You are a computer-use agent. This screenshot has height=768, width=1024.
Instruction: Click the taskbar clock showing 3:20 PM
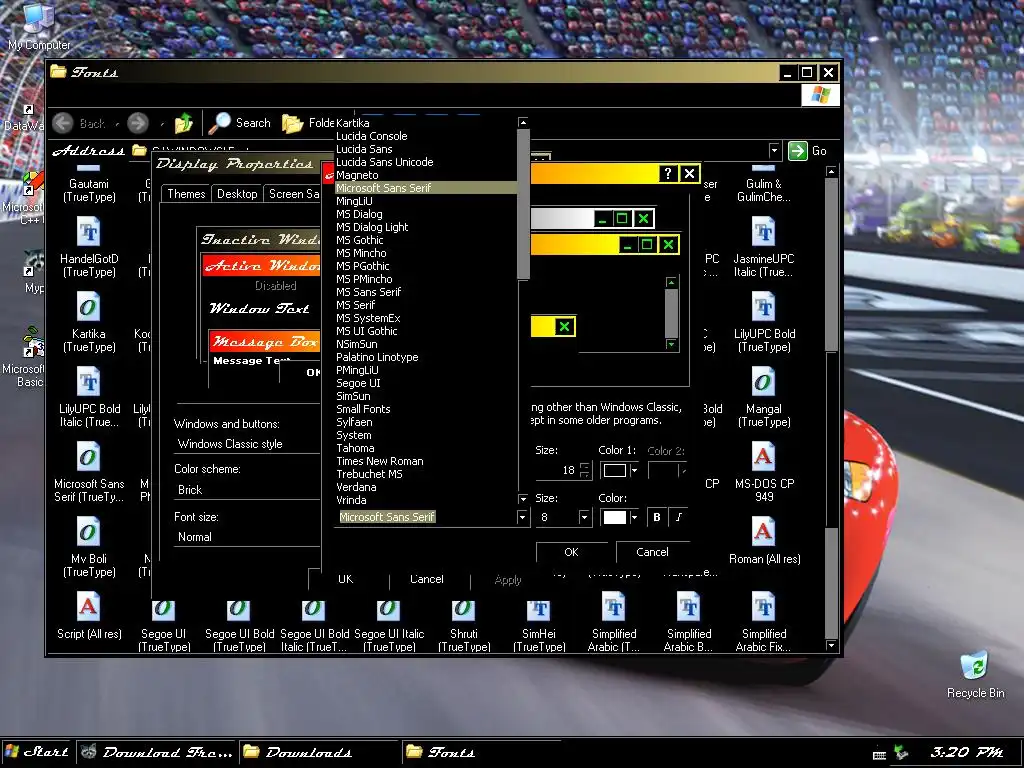967,752
